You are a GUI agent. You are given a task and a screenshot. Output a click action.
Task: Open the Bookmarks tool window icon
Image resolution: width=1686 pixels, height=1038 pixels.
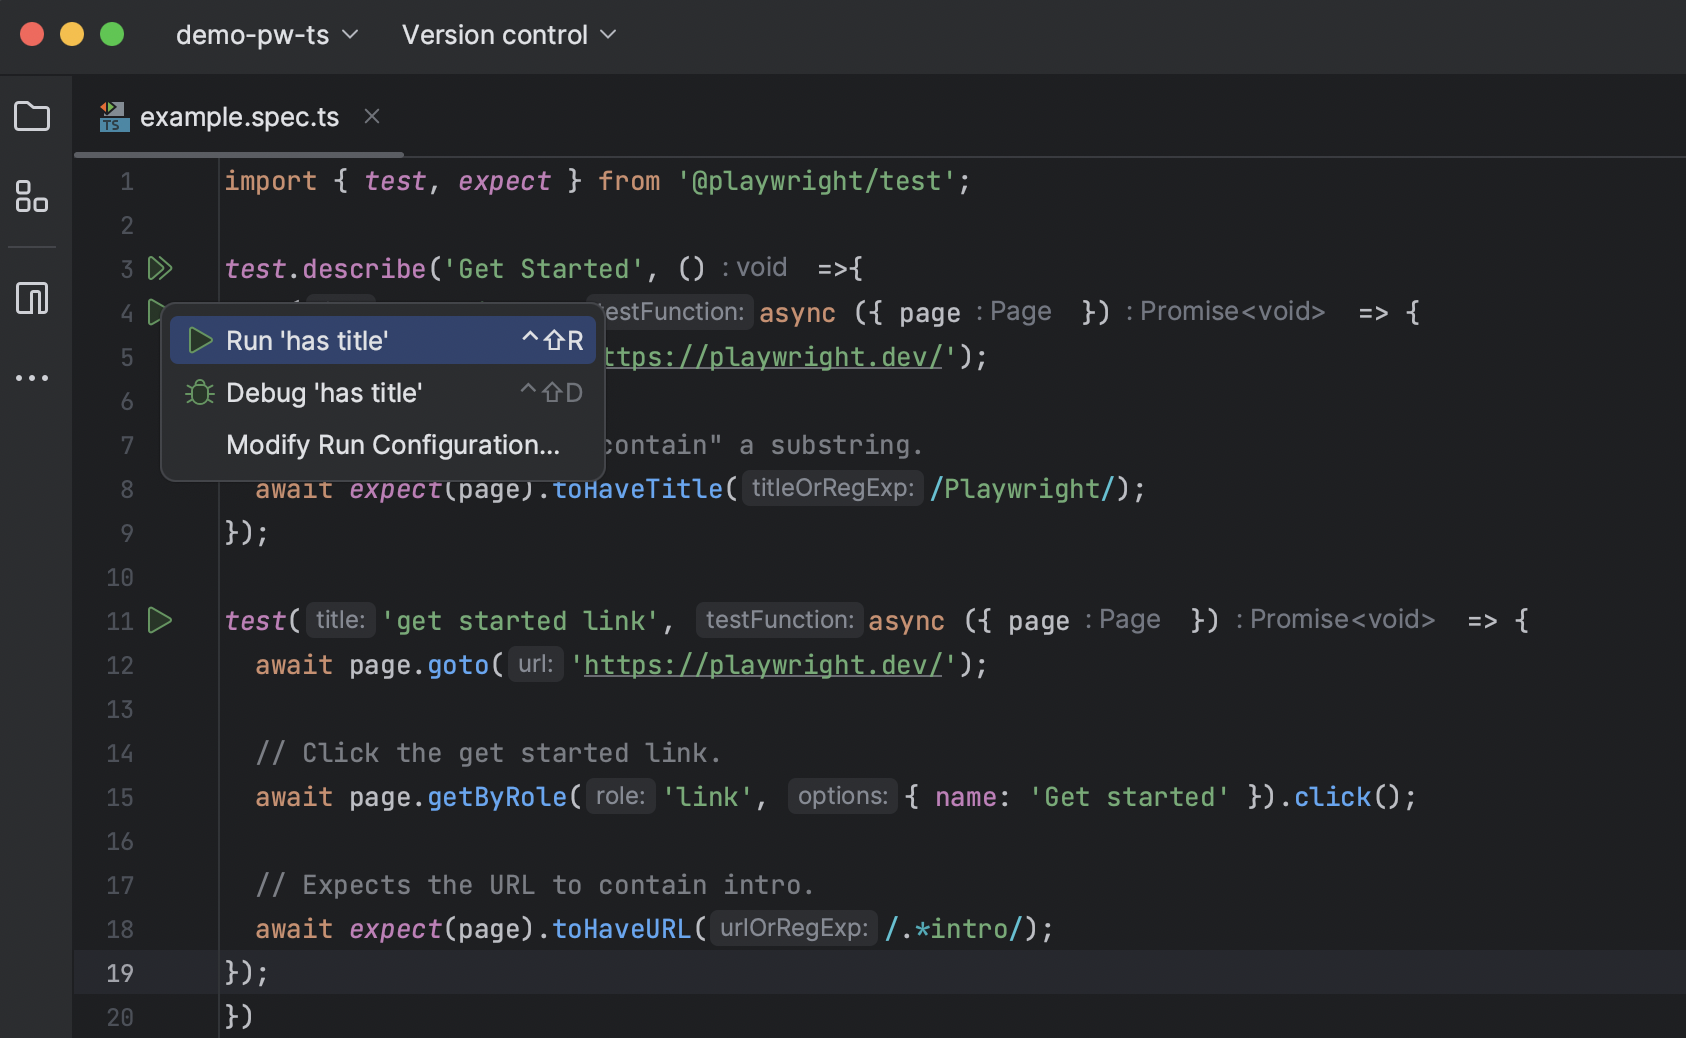pos(32,298)
